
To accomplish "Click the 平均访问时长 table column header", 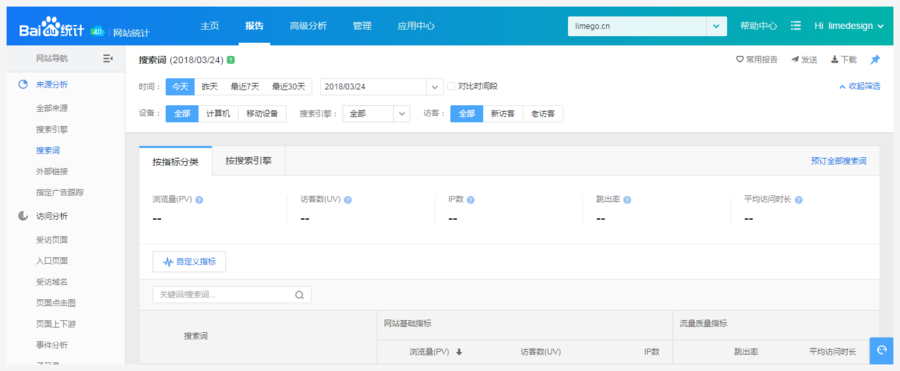I will 832,352.
